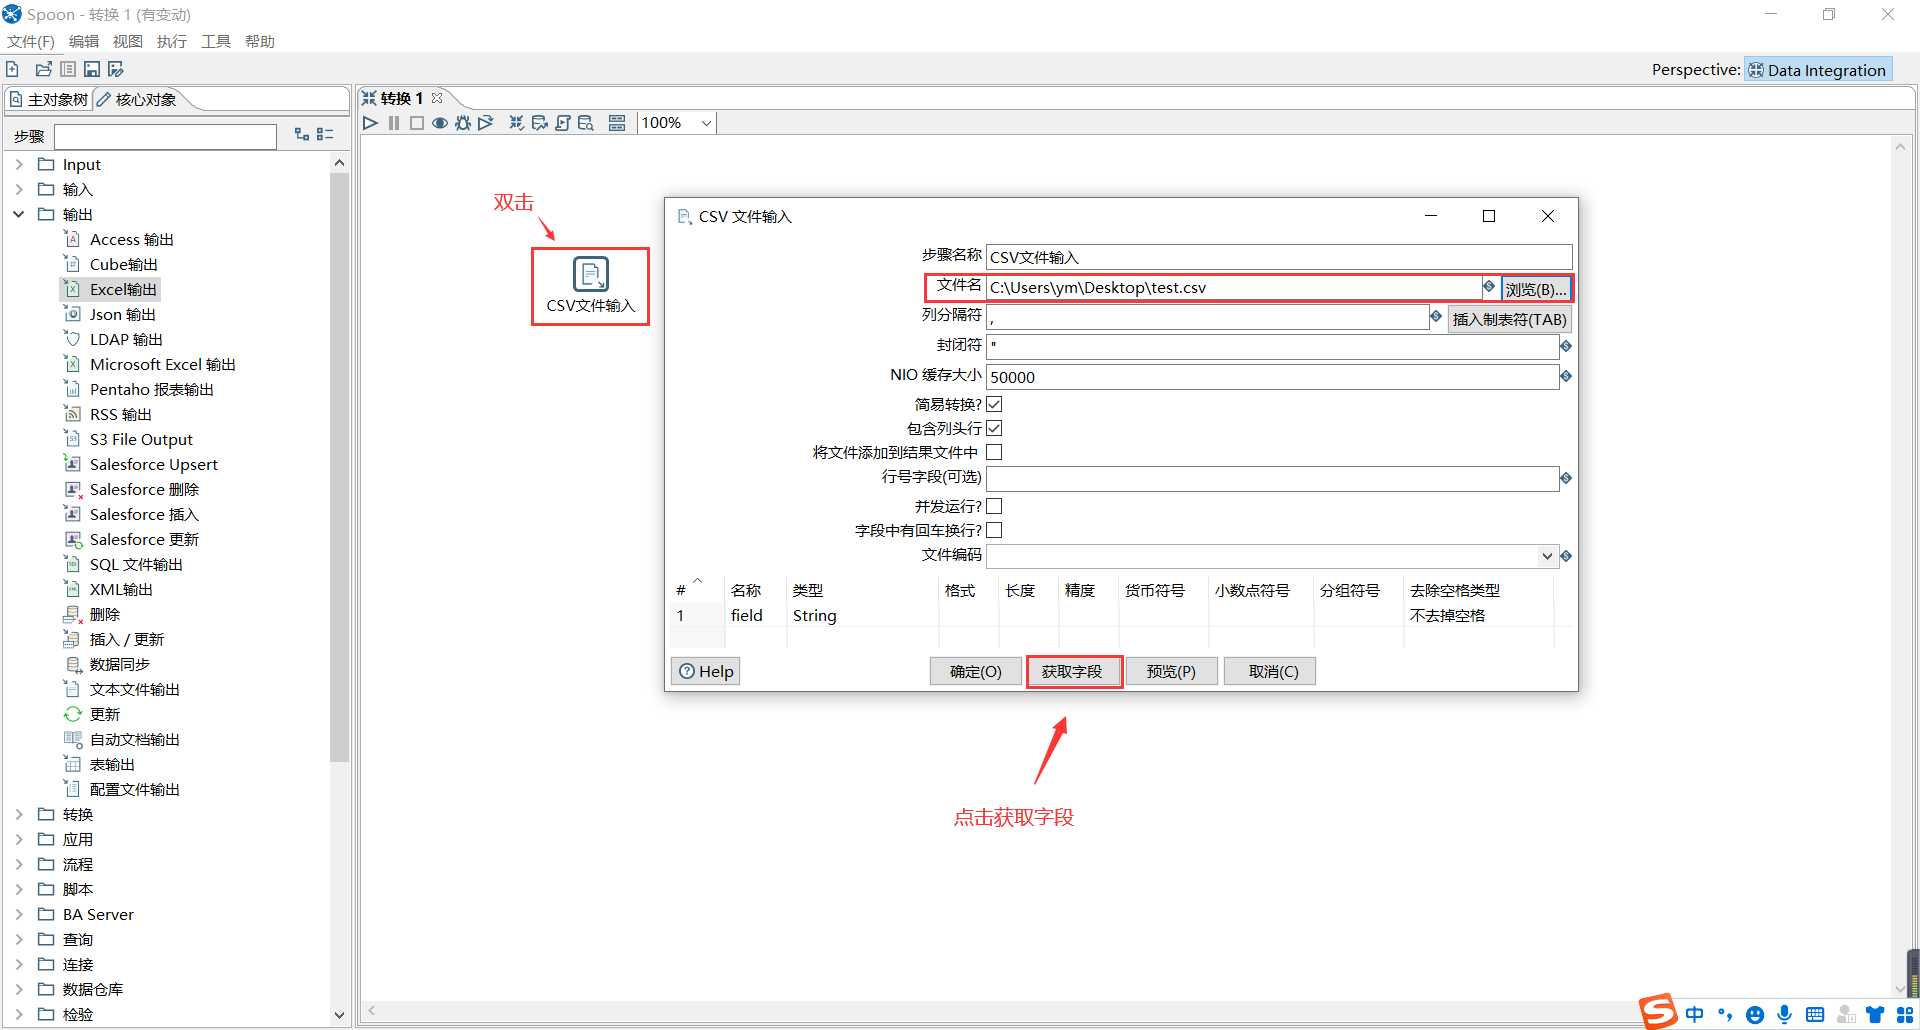Image resolution: width=1920 pixels, height=1030 pixels.
Task: Click the steps tree vertical scrollbar
Action: 339,468
